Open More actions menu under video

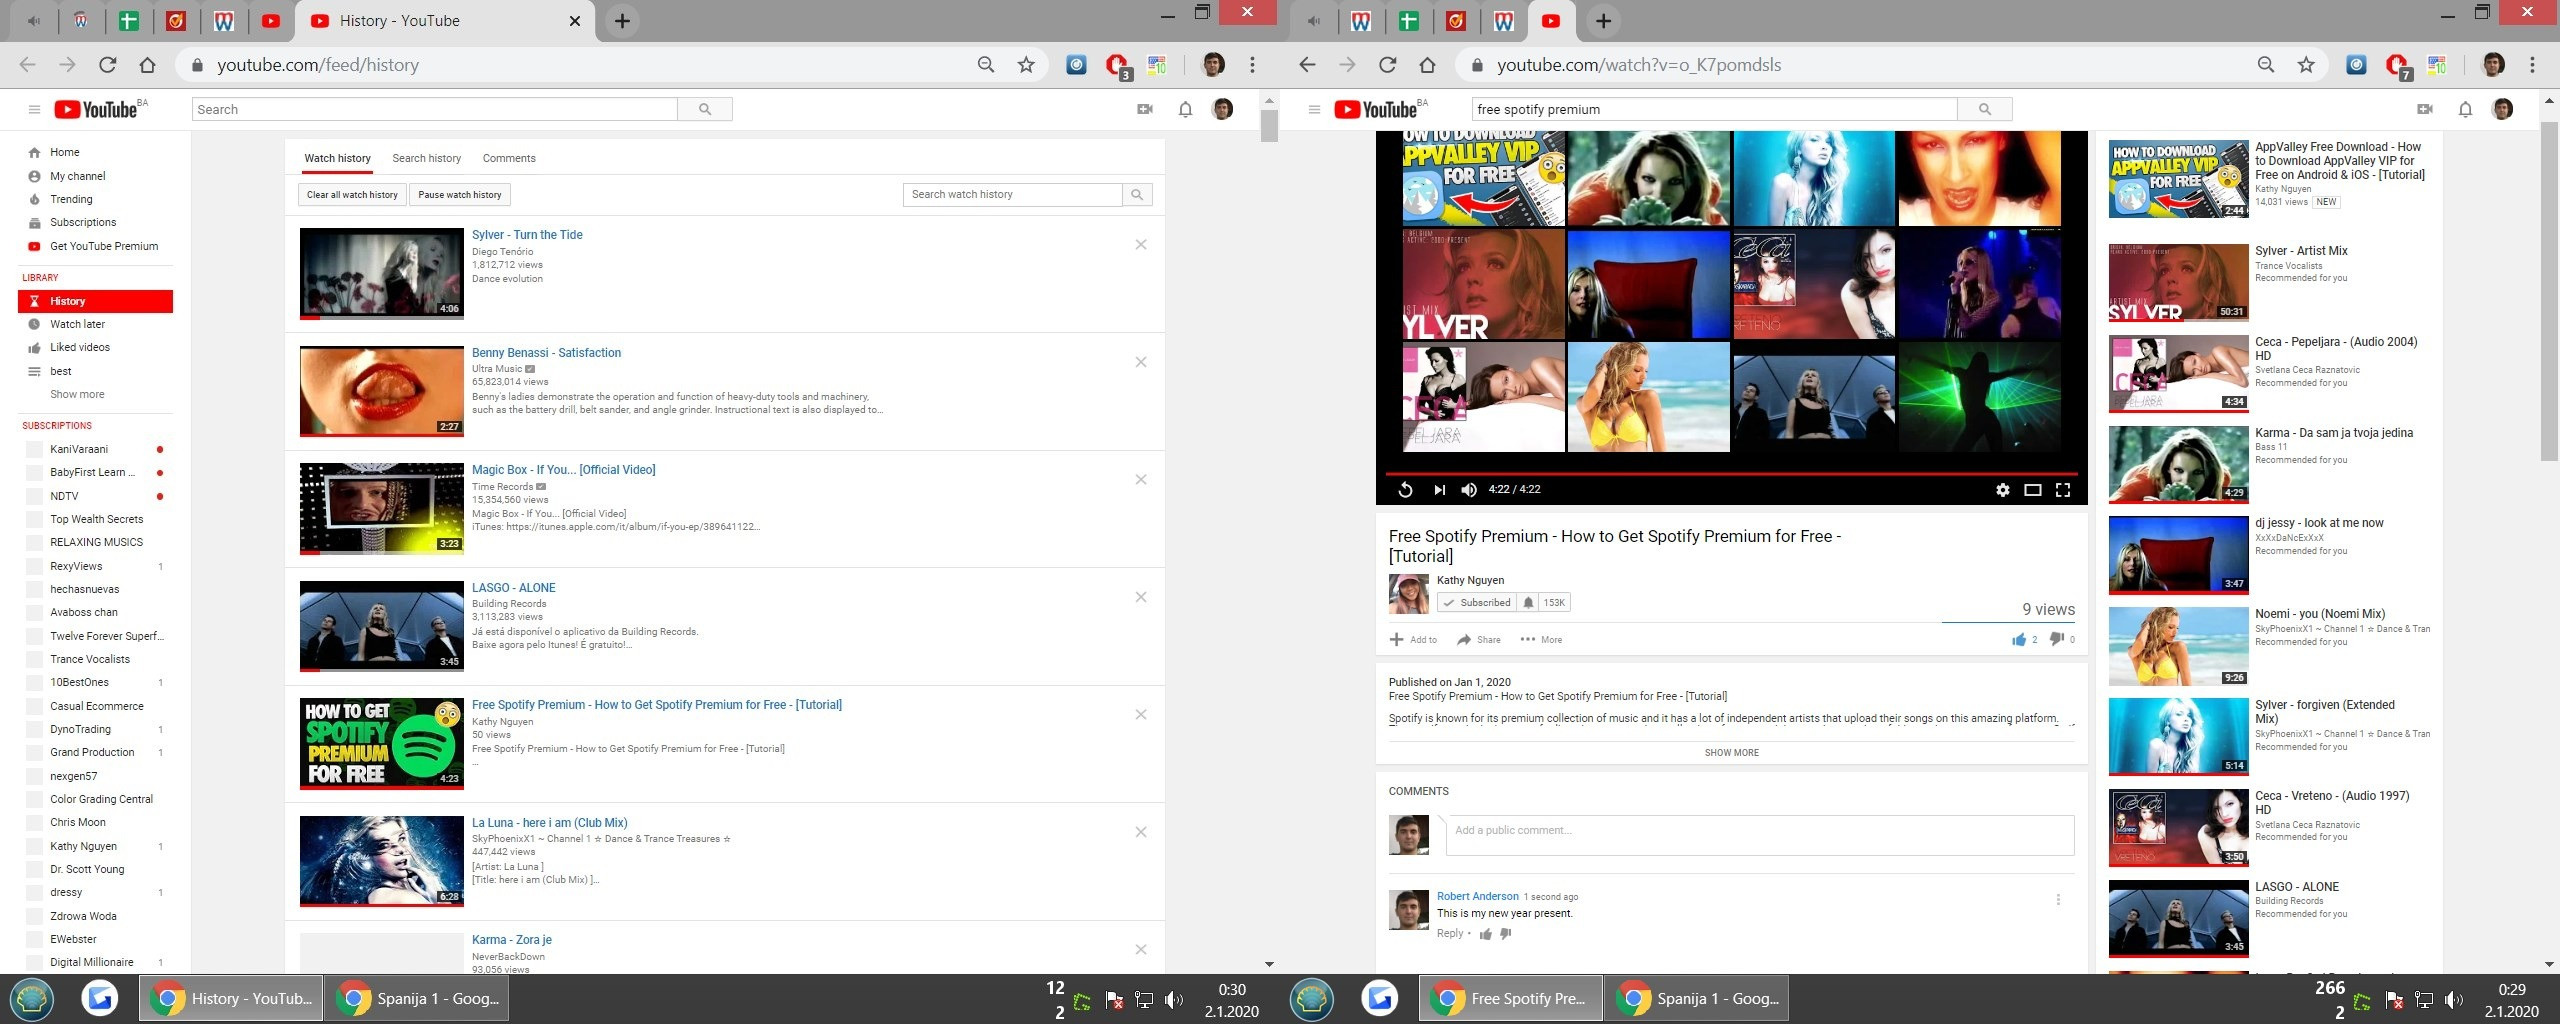point(1541,640)
